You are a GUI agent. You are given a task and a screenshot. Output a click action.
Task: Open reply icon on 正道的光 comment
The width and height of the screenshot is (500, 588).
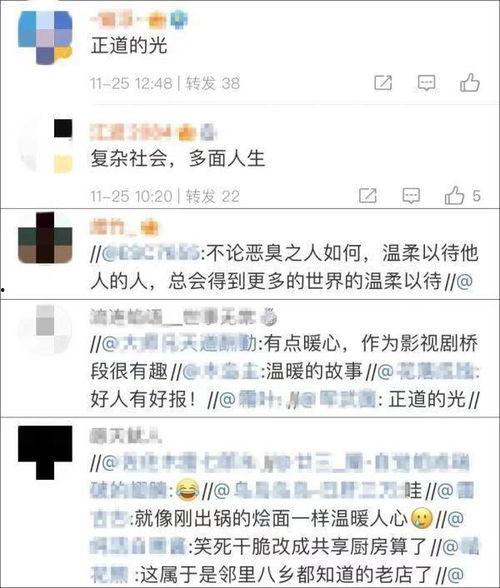point(426,83)
